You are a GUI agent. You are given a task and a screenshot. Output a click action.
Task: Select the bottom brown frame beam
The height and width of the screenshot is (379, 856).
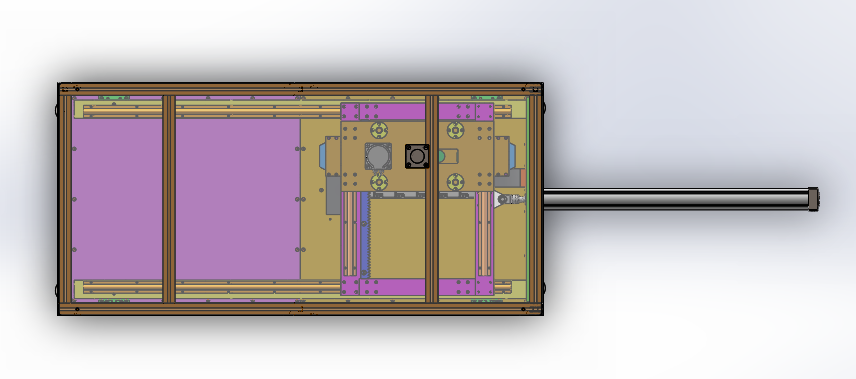[x=300, y=309]
